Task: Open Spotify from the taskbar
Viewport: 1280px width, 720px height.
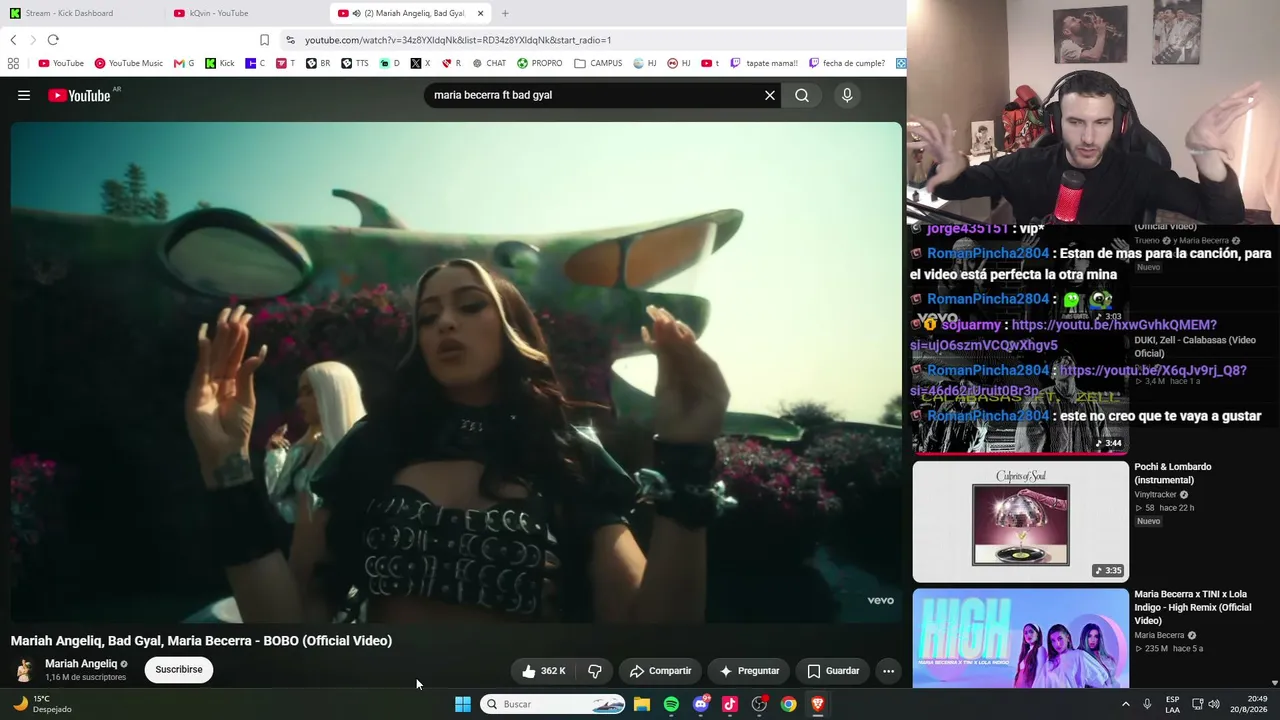Action: 671,704
